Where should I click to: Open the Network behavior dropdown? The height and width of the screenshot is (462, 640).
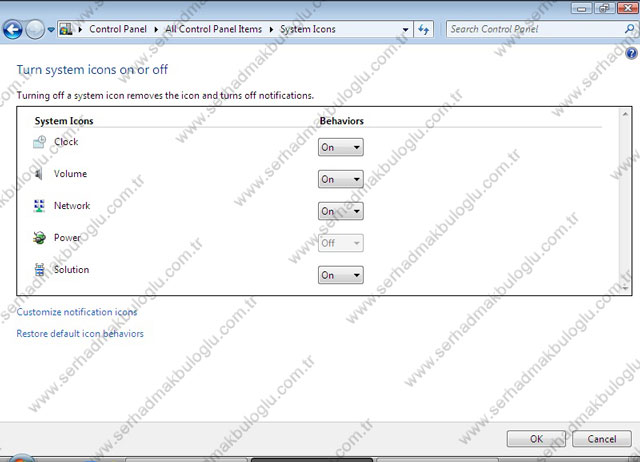click(x=340, y=211)
